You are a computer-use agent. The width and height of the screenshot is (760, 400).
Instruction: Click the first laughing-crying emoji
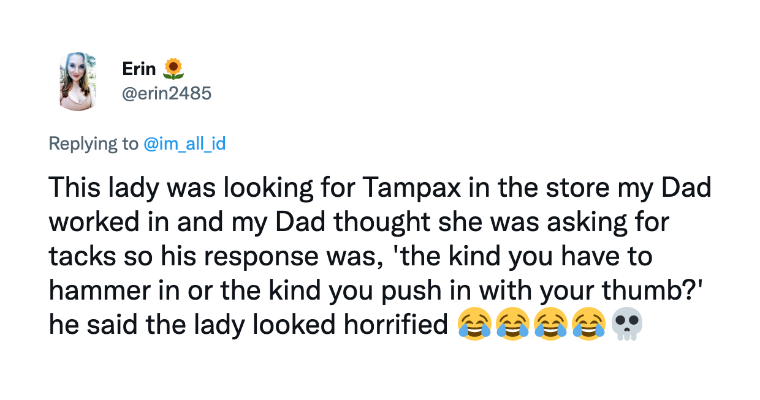pos(475,324)
